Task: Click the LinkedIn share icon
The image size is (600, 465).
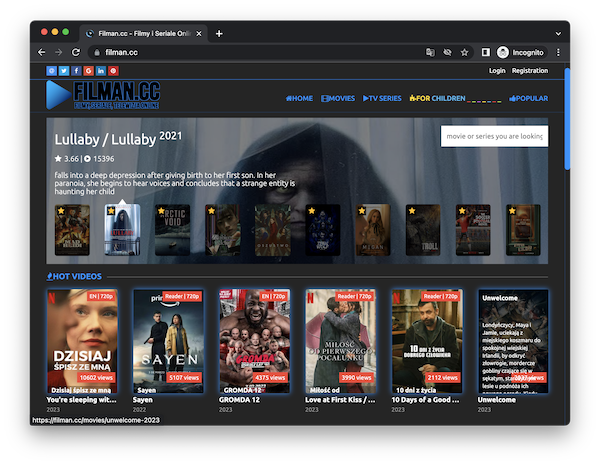Action: pyautogui.click(x=101, y=71)
